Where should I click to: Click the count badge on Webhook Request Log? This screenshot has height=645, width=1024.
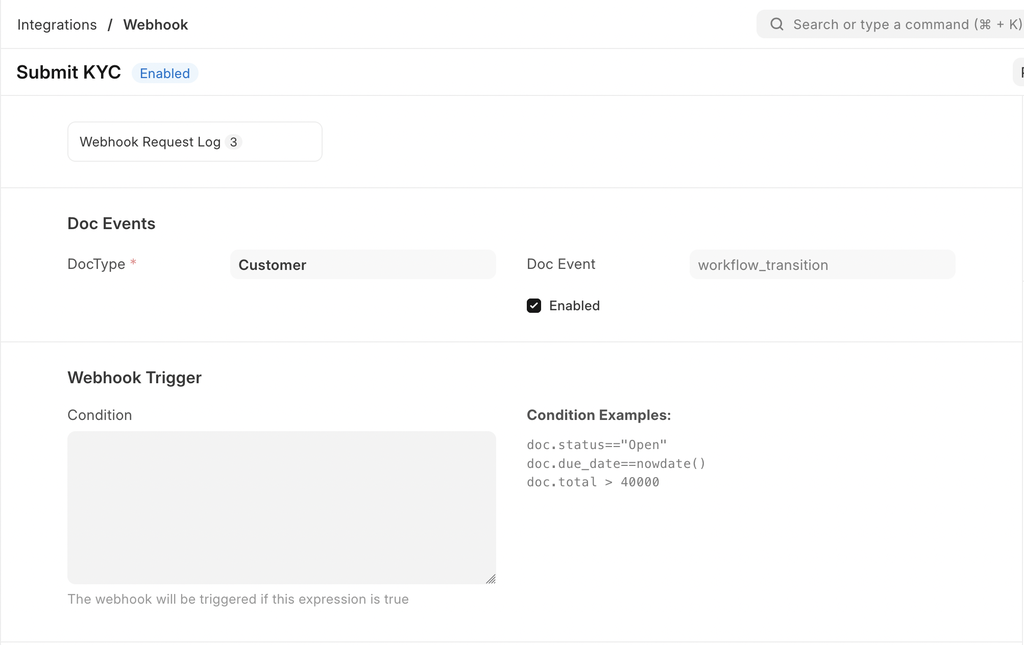coord(233,141)
